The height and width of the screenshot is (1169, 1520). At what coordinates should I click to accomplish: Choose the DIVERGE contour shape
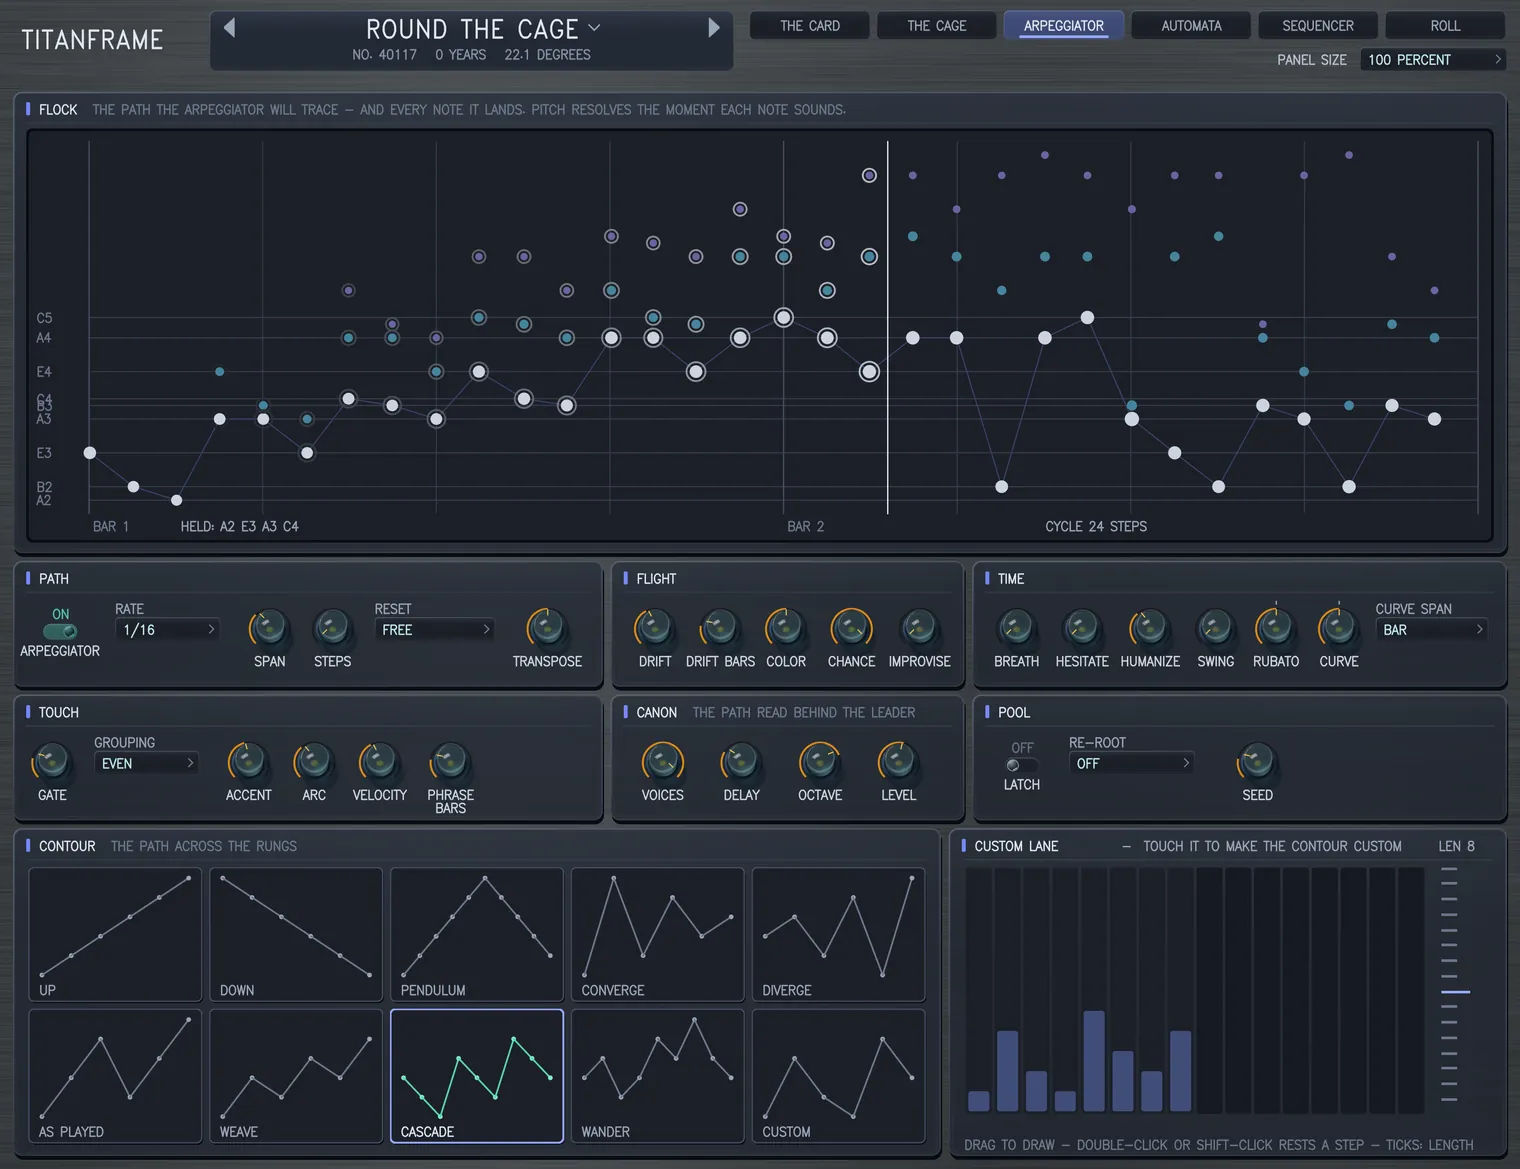click(839, 934)
